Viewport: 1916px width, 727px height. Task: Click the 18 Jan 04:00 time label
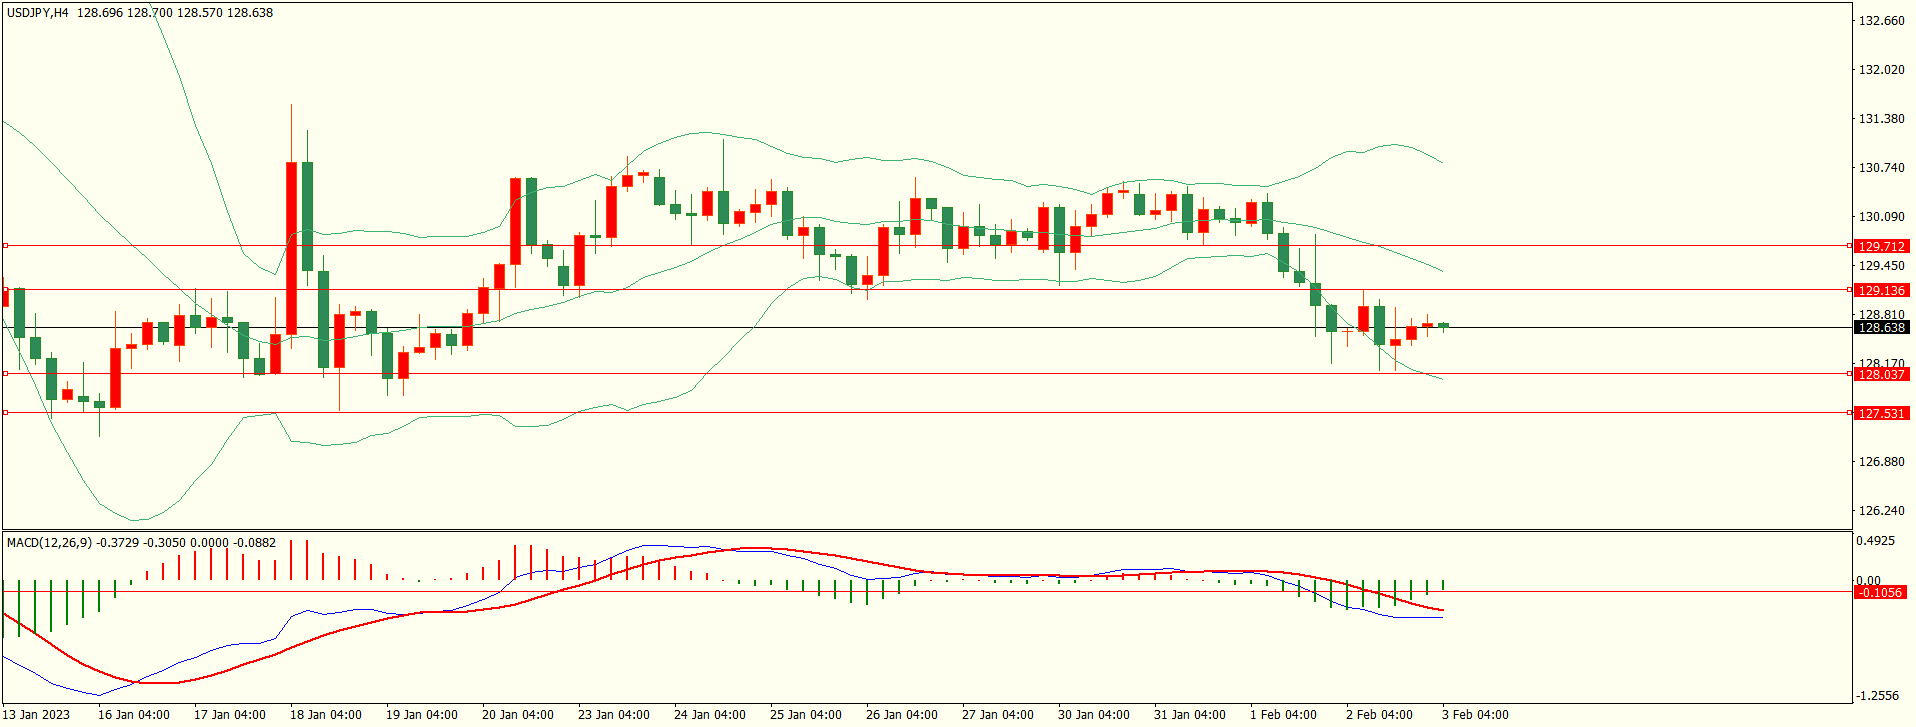(325, 714)
